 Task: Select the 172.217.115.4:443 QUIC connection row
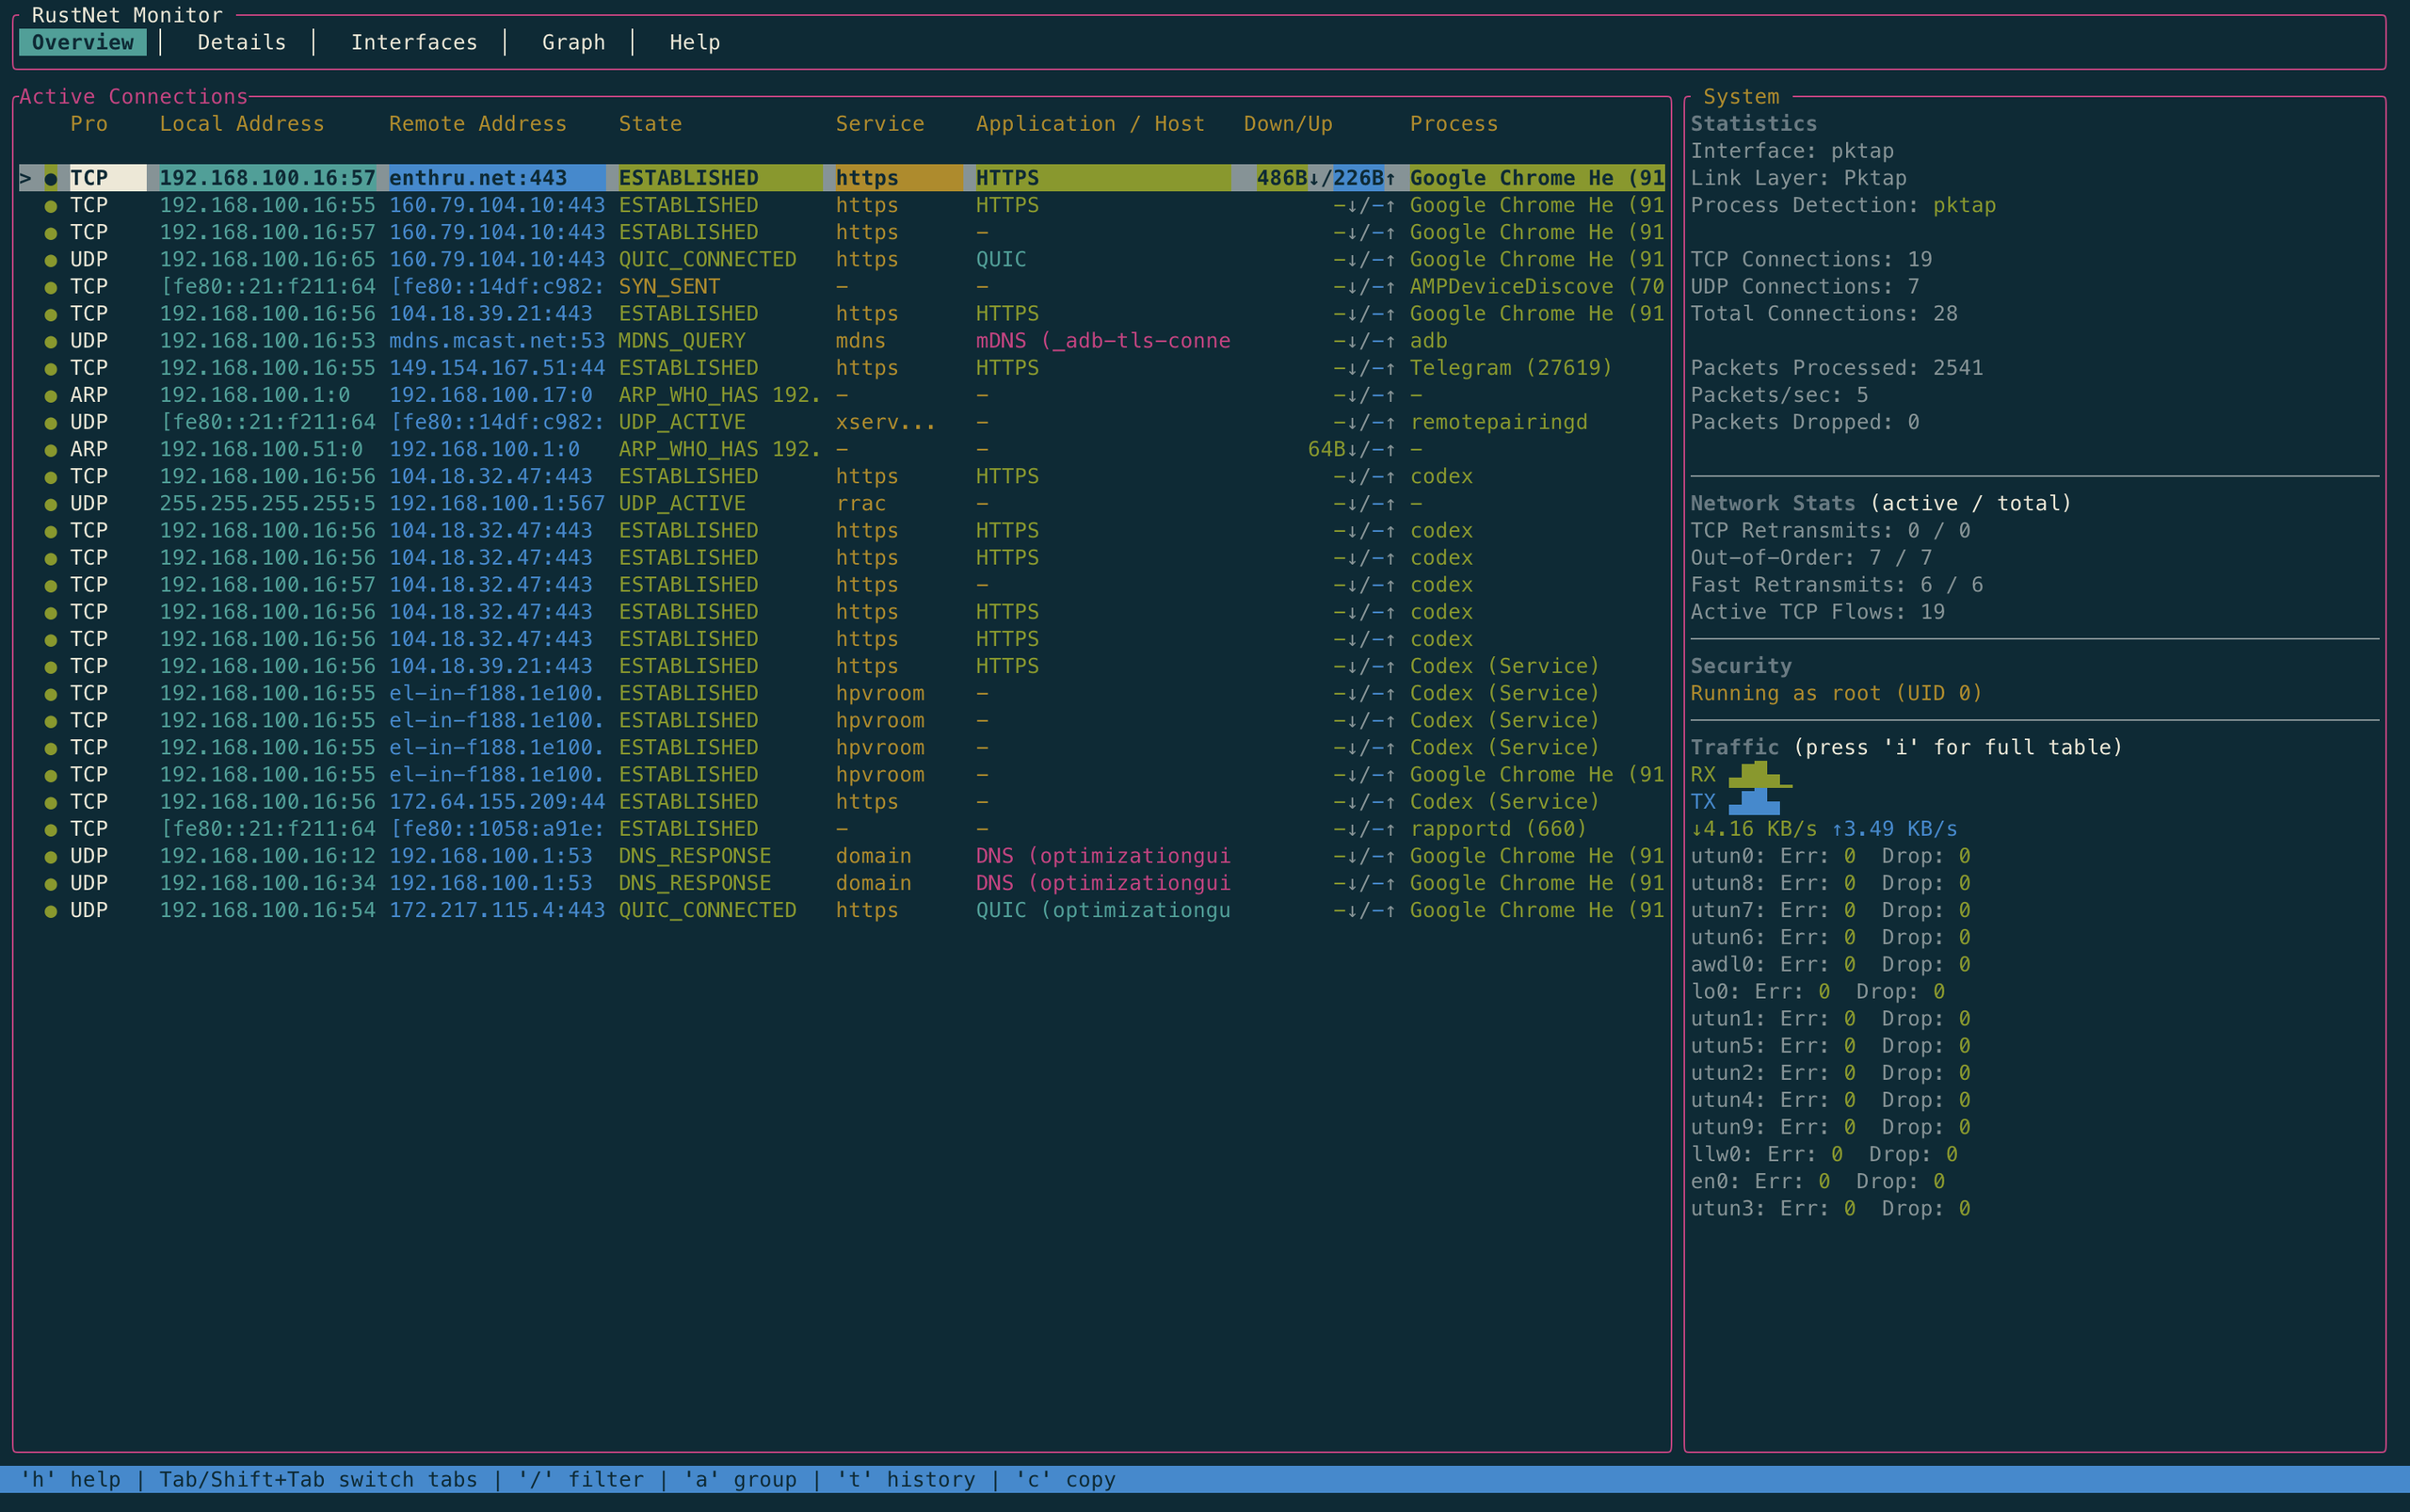pos(842,910)
